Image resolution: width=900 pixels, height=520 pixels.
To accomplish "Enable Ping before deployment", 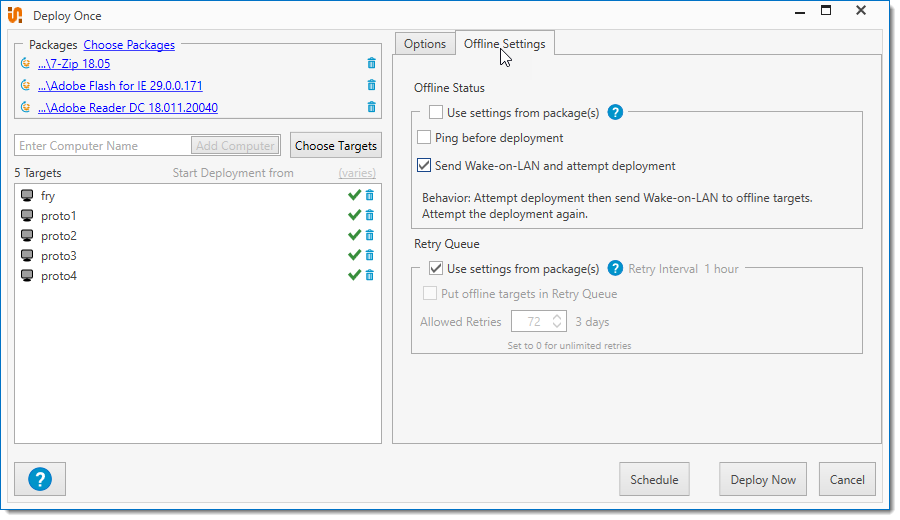I will click(x=425, y=138).
